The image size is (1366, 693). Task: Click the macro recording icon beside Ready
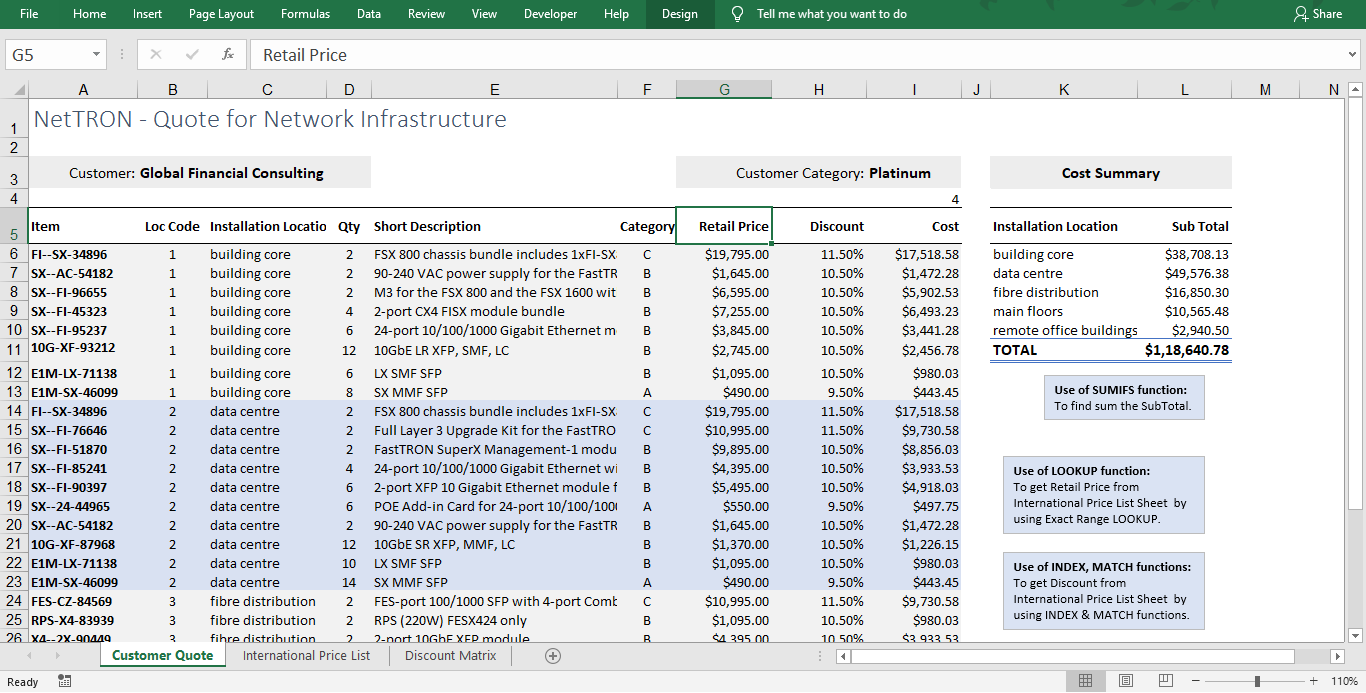click(x=64, y=680)
